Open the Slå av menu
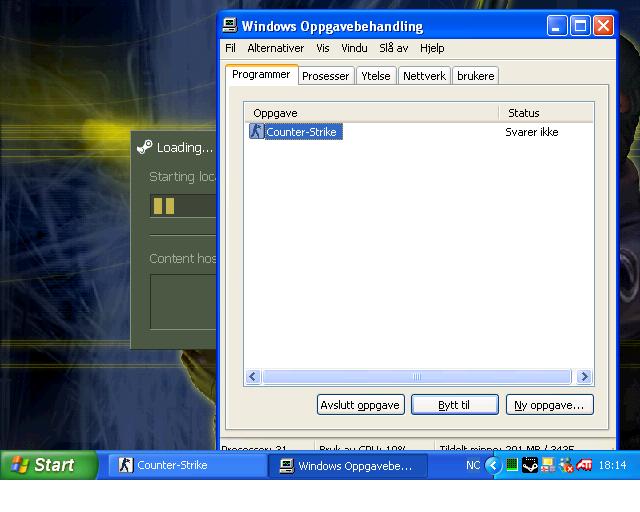This screenshot has height=512, width=640. pyautogui.click(x=393, y=48)
